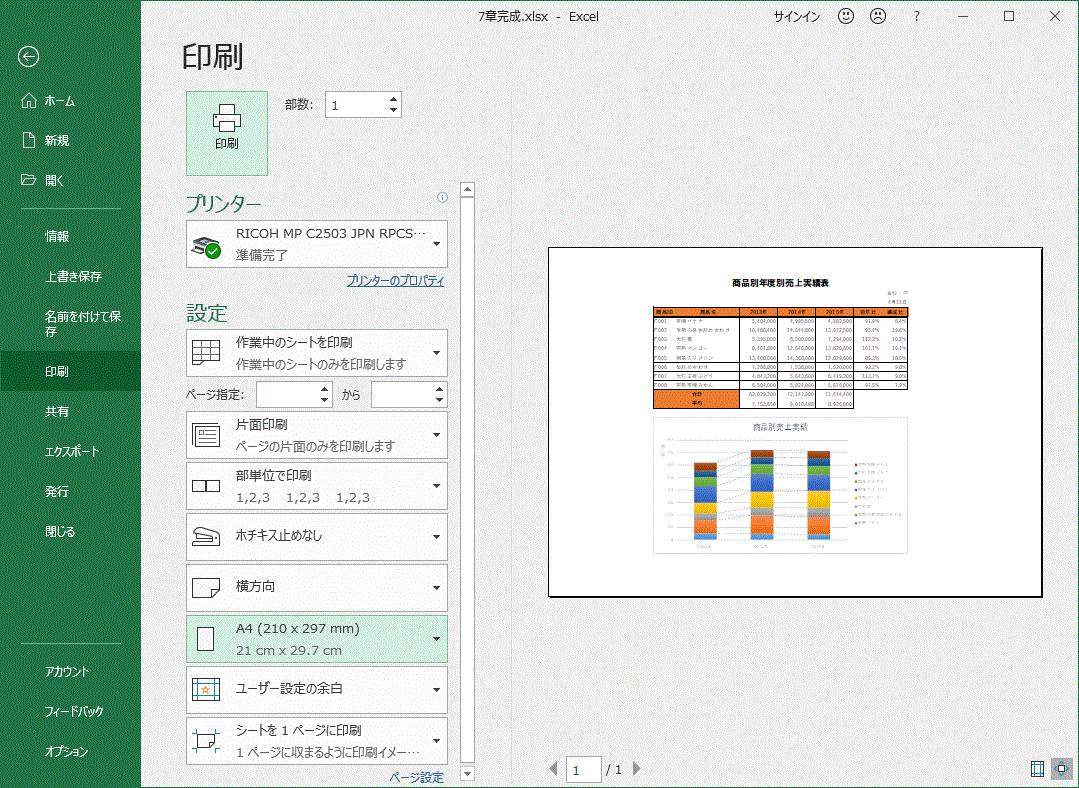Decrease the end page after から
The height and width of the screenshot is (788, 1079).
[x=440, y=400]
